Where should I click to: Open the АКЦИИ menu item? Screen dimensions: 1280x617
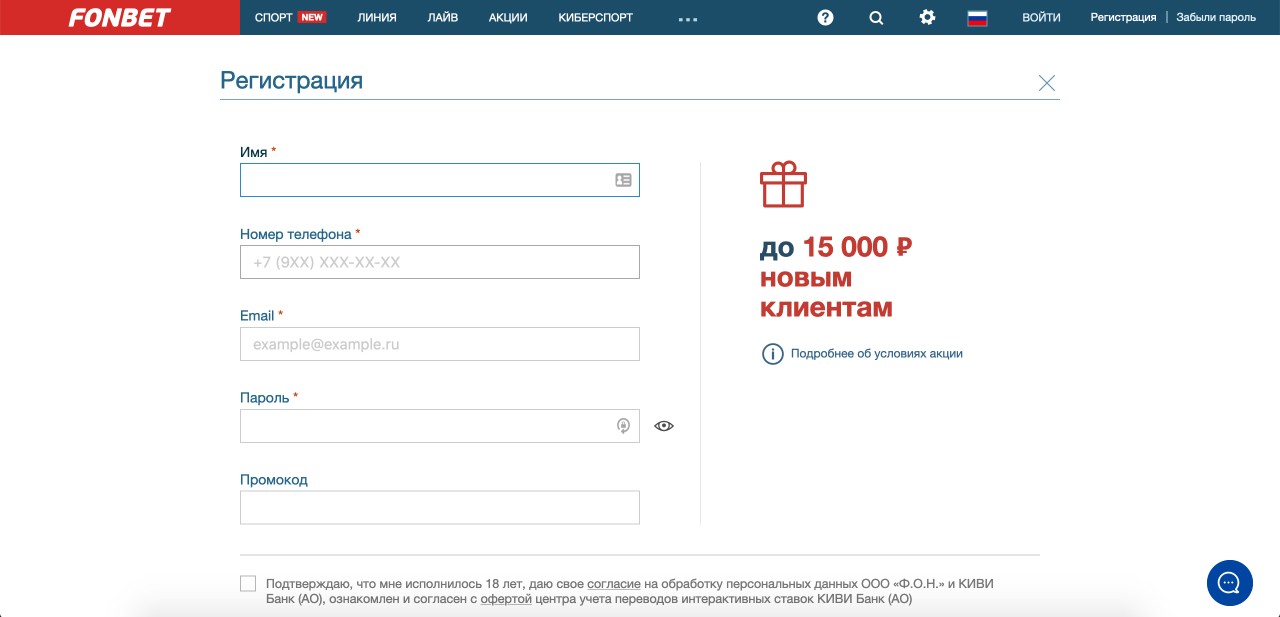tap(508, 17)
